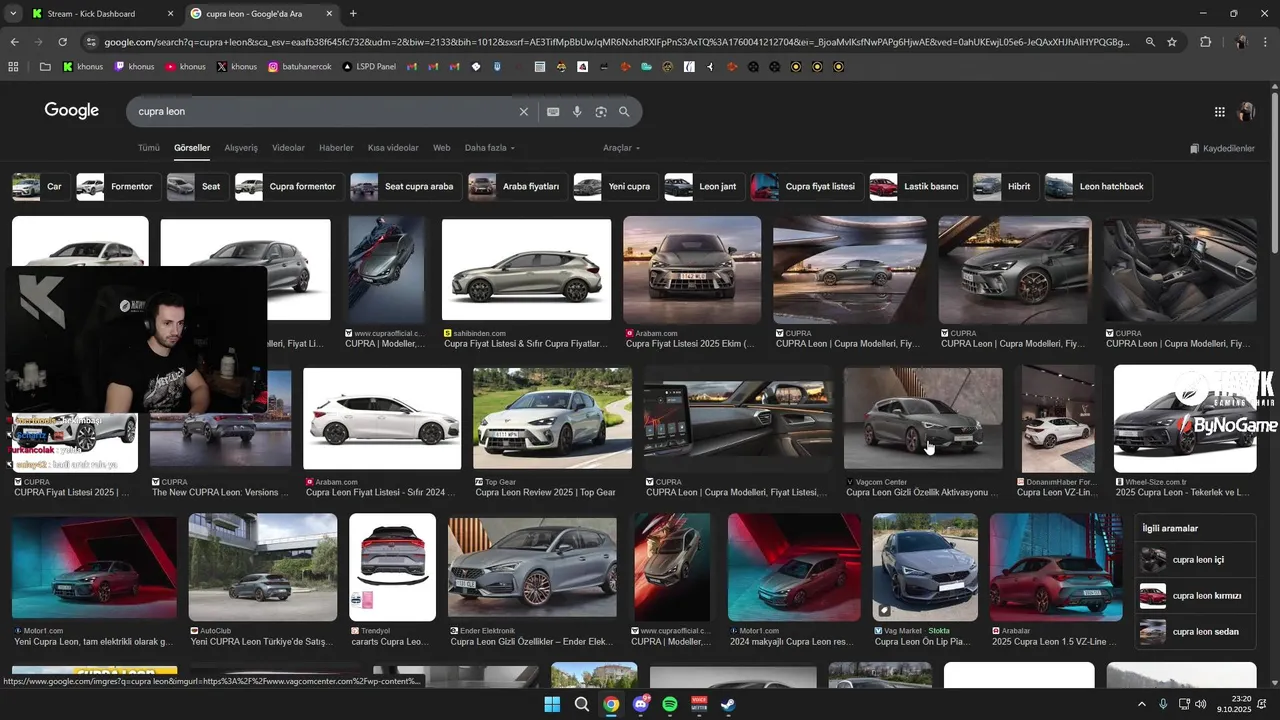Open Steam from the taskbar
1280x720 pixels.
pos(729,704)
